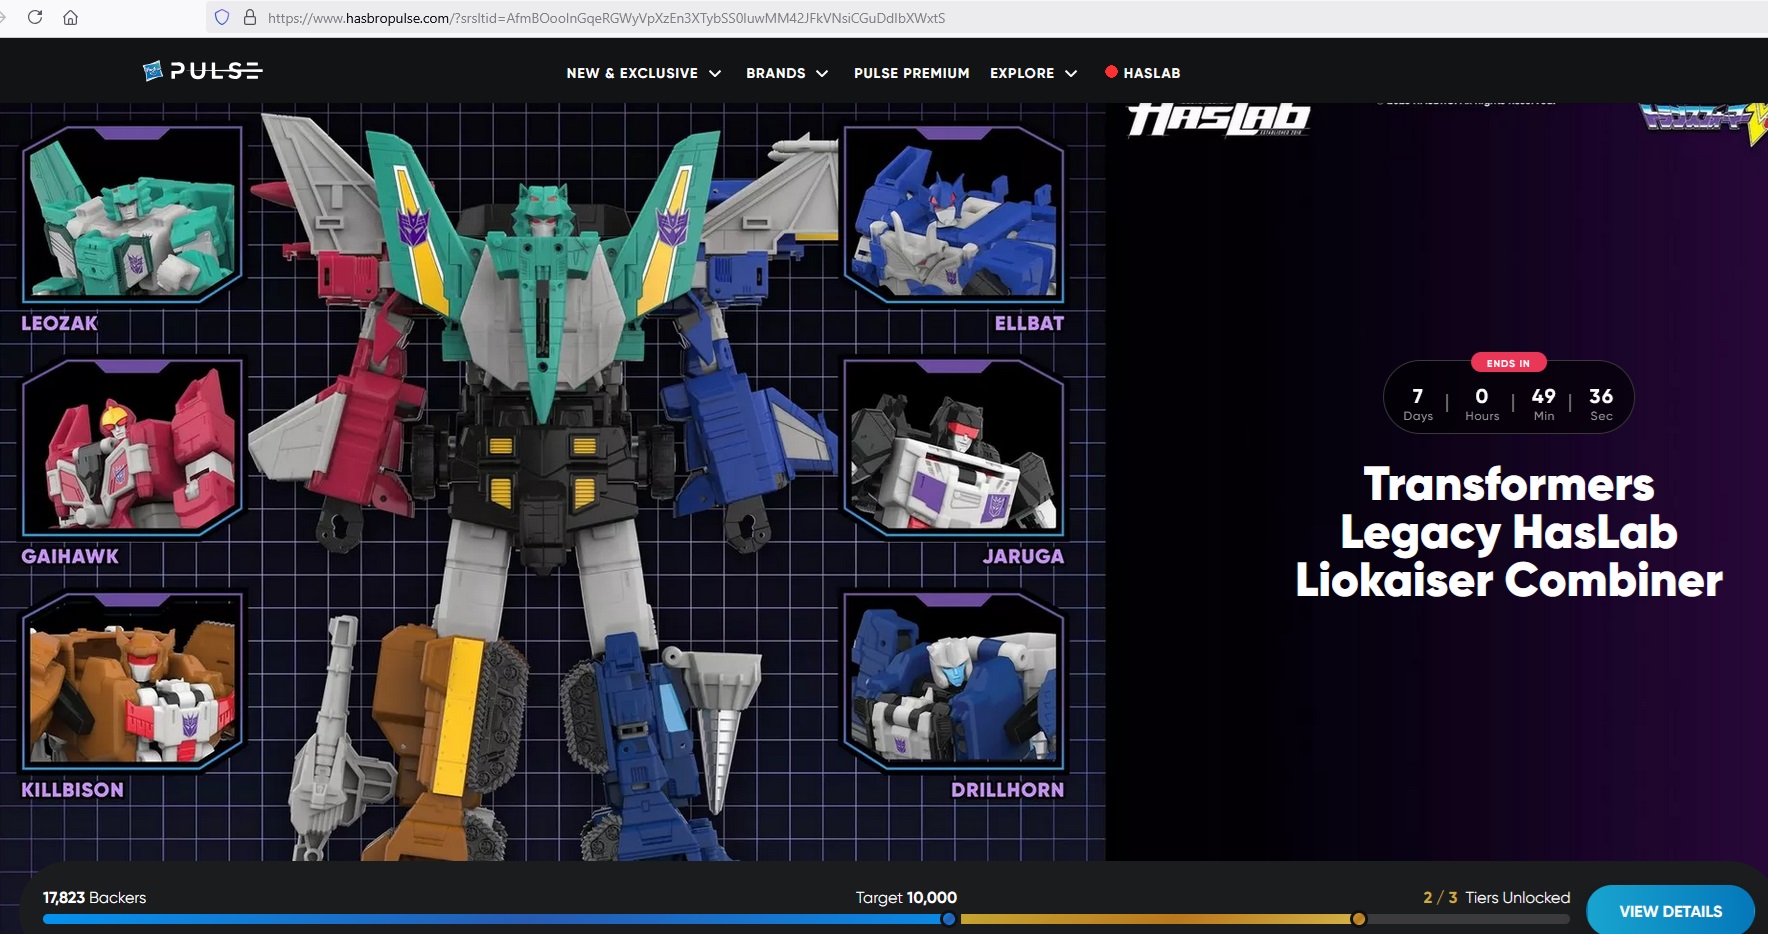Click the red HasLab live dot
The image size is (1768, 934).
(x=1111, y=72)
